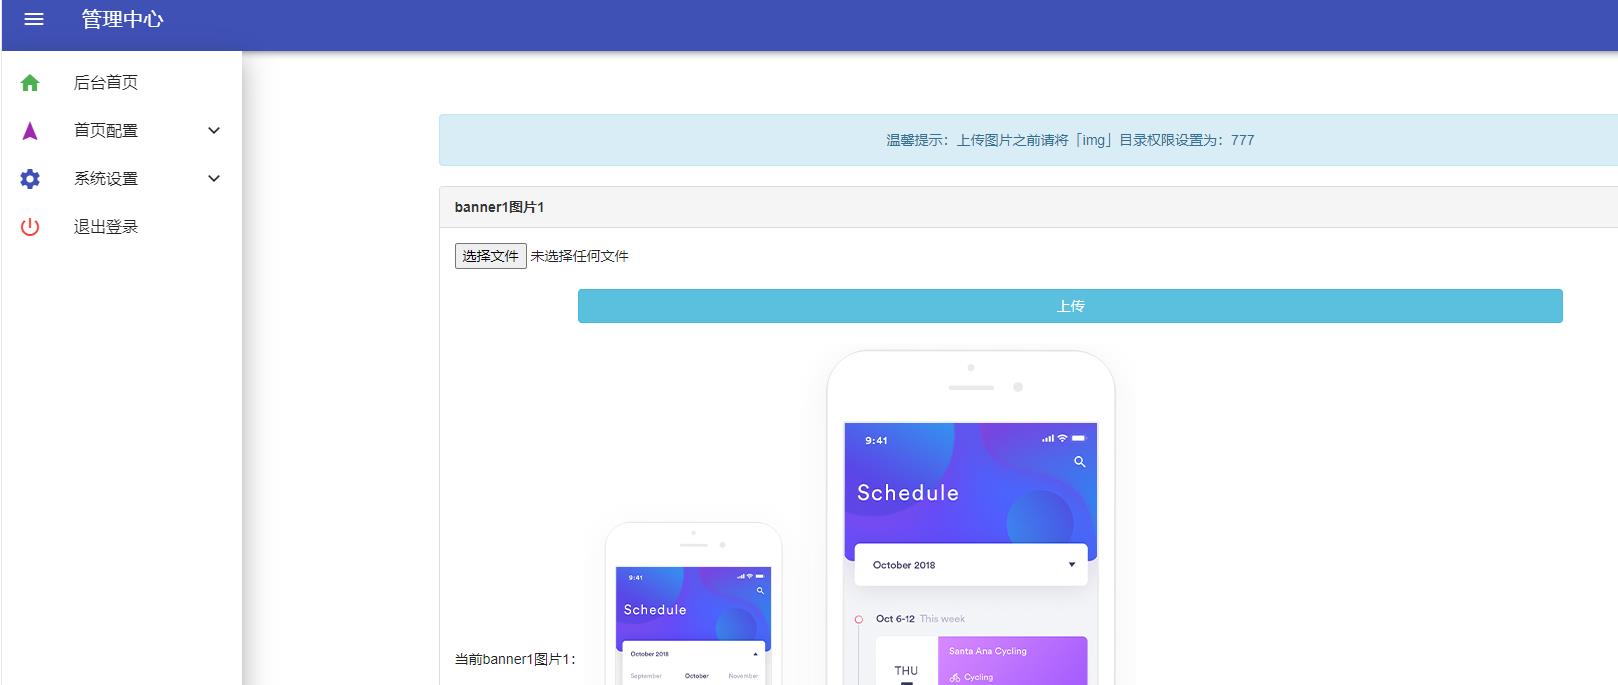
Task: Click the 系统设置 gear icon
Action: (x=30, y=179)
